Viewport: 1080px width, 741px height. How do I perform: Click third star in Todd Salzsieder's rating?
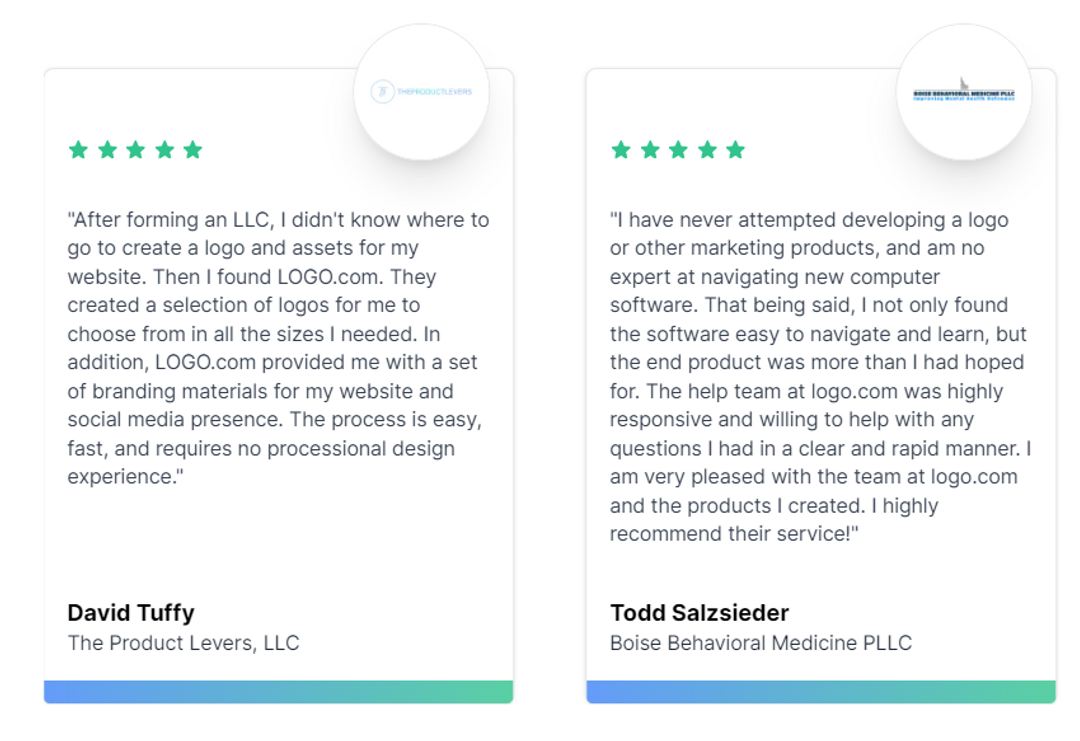click(678, 149)
